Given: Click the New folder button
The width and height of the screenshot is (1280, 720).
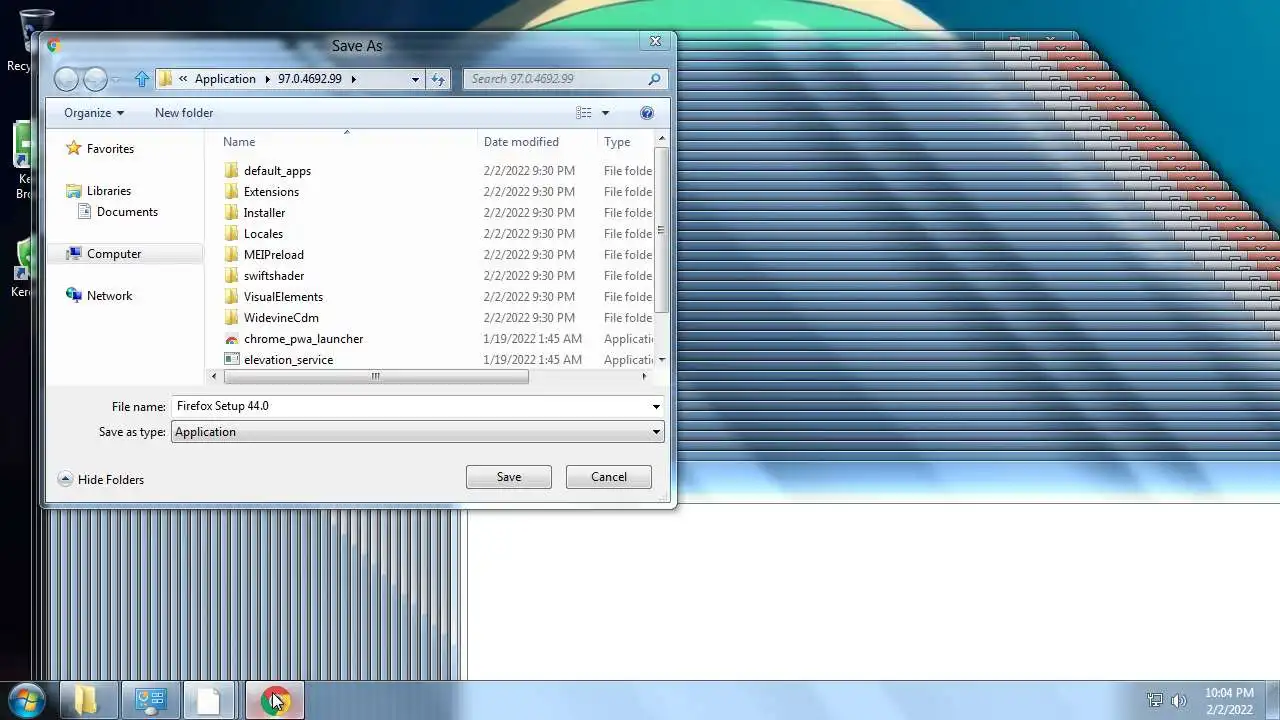Looking at the screenshot, I should click(184, 113).
